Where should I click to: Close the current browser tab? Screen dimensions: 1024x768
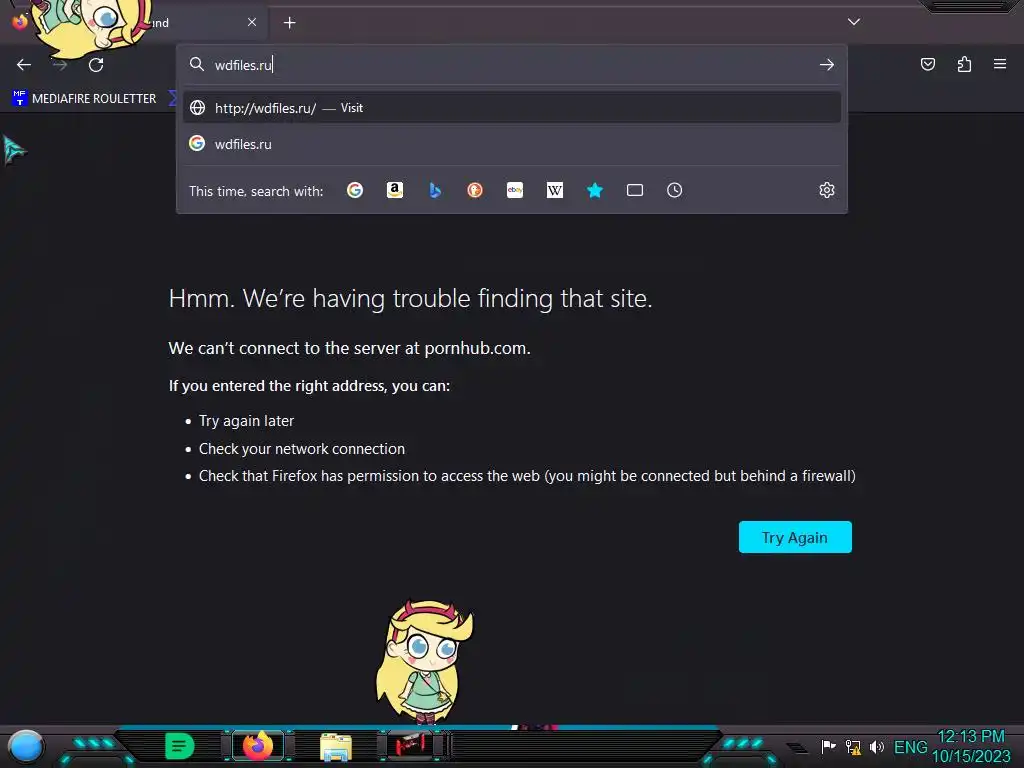coord(252,22)
